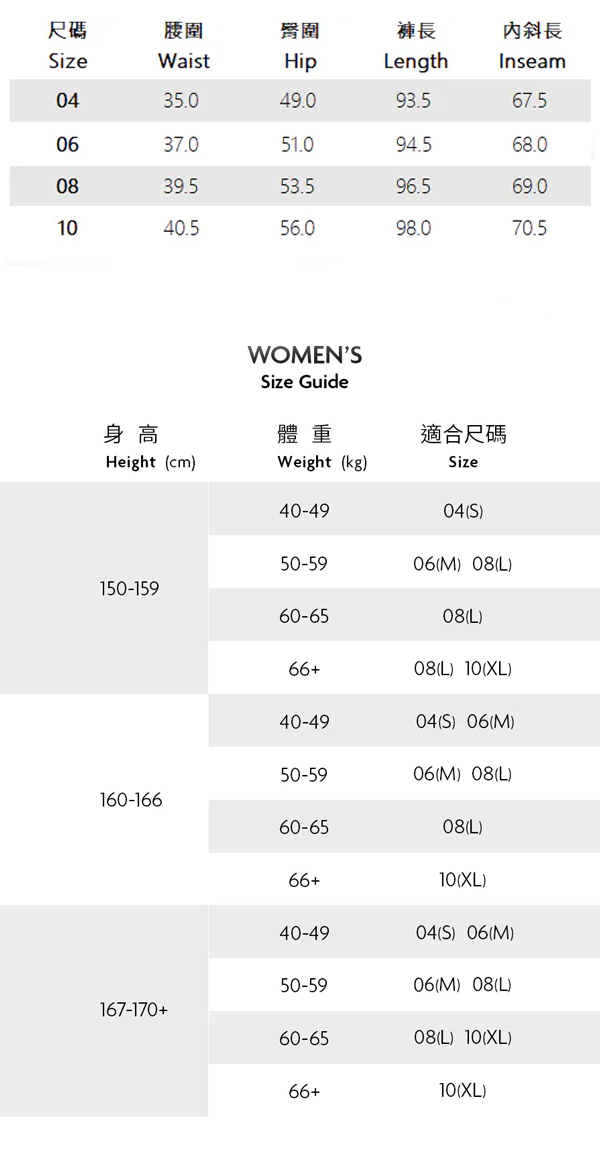Click the 167-170+ height range cell
Image resolution: width=600 pixels, height=1160 pixels.
coord(133,1010)
